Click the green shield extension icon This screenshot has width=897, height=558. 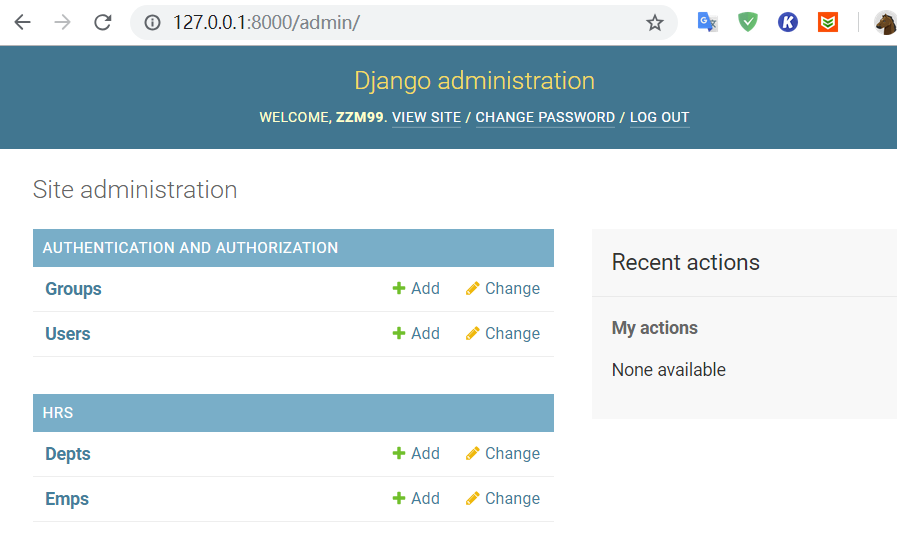(x=748, y=22)
